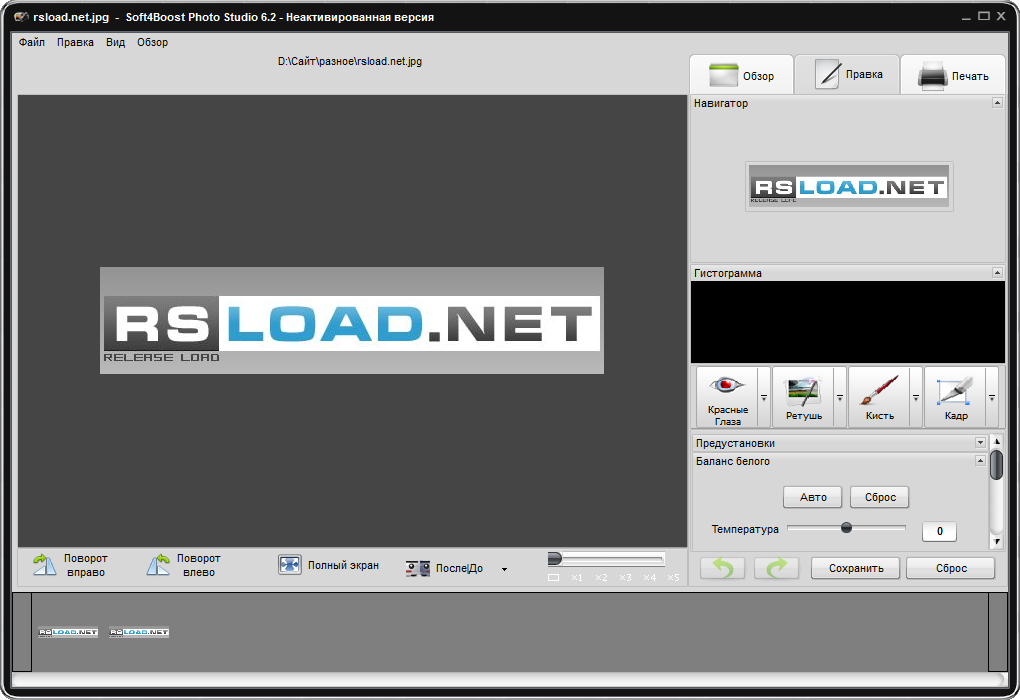1020x700 pixels.
Task: Select the second filmstrip thumbnail
Action: 139,632
